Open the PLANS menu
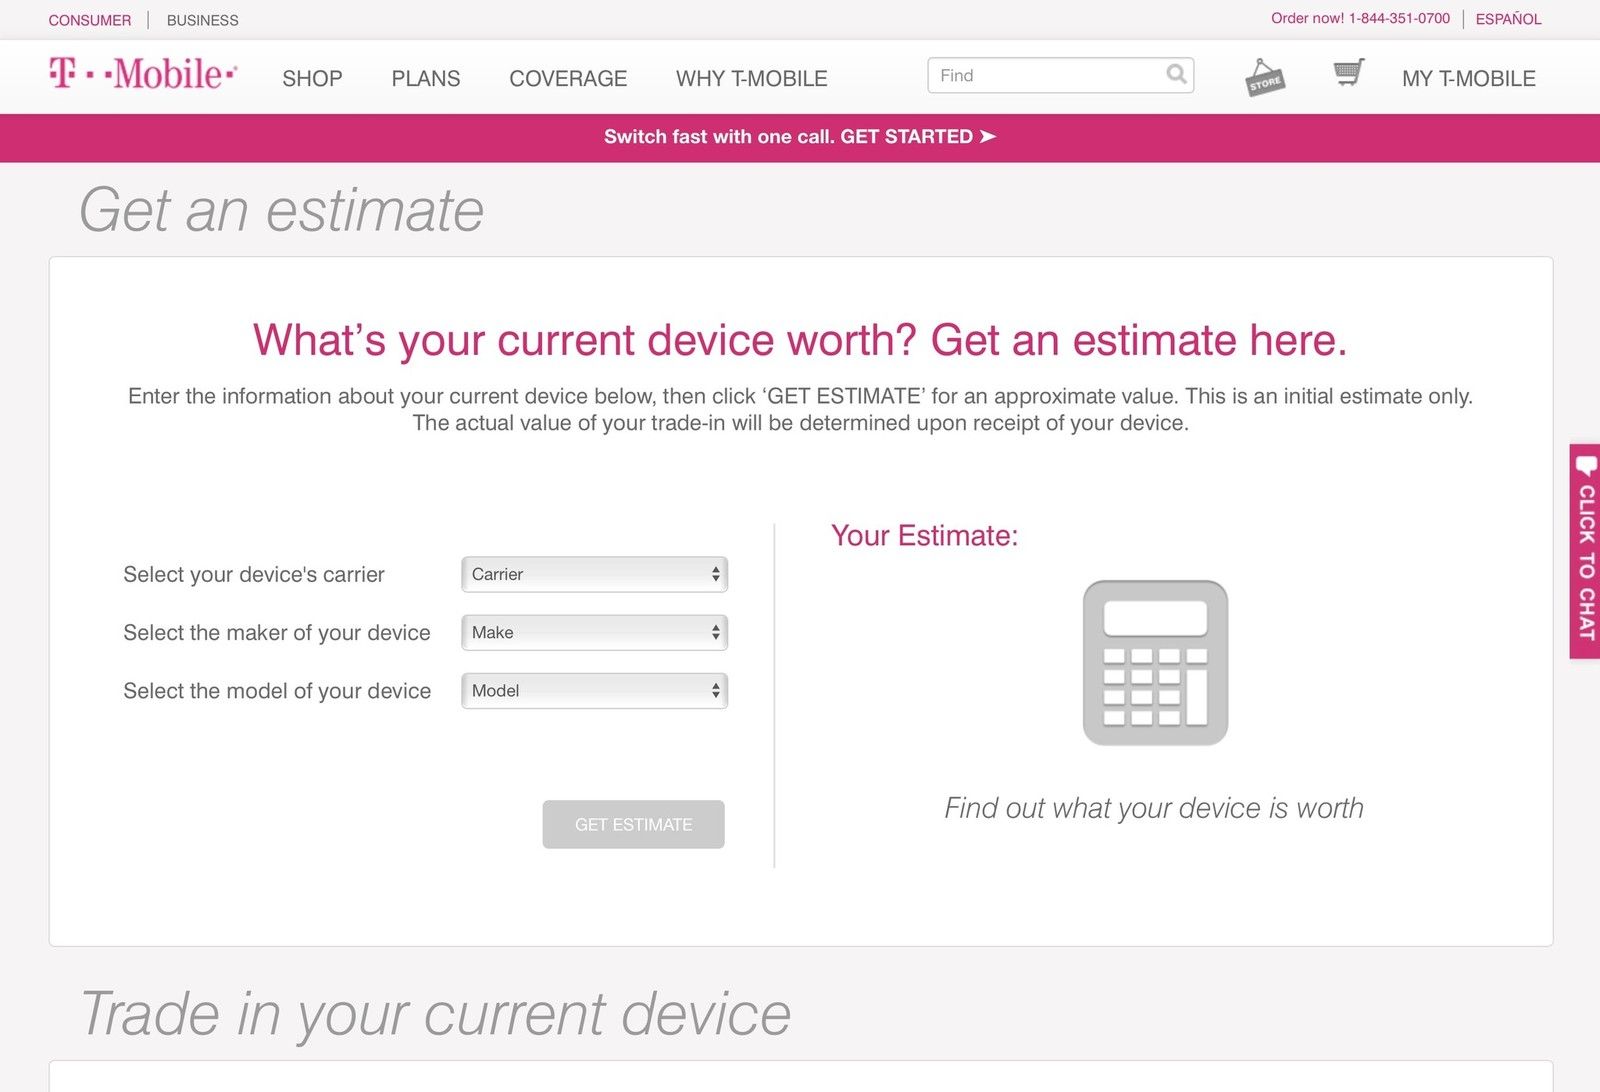1600x1092 pixels. [x=425, y=78]
